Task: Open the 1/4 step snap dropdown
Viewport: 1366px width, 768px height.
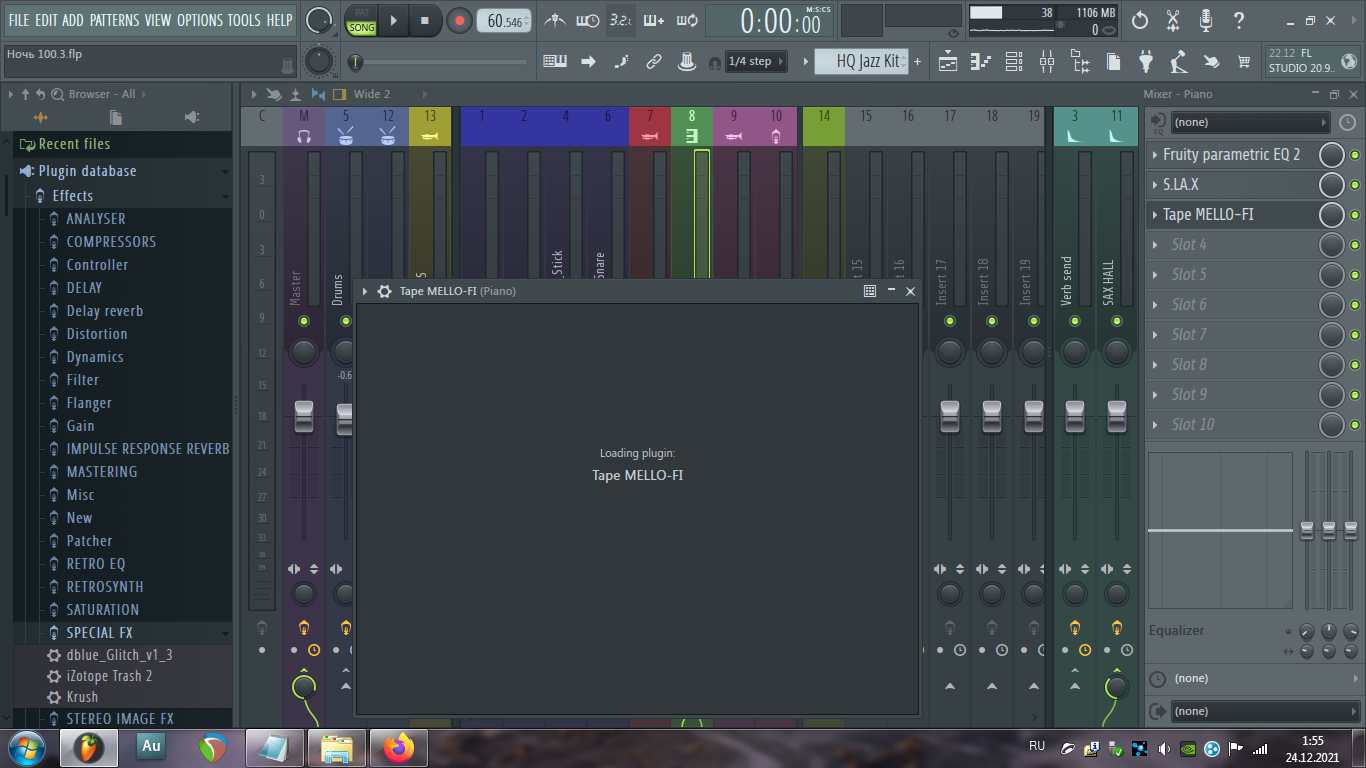Action: [756, 62]
